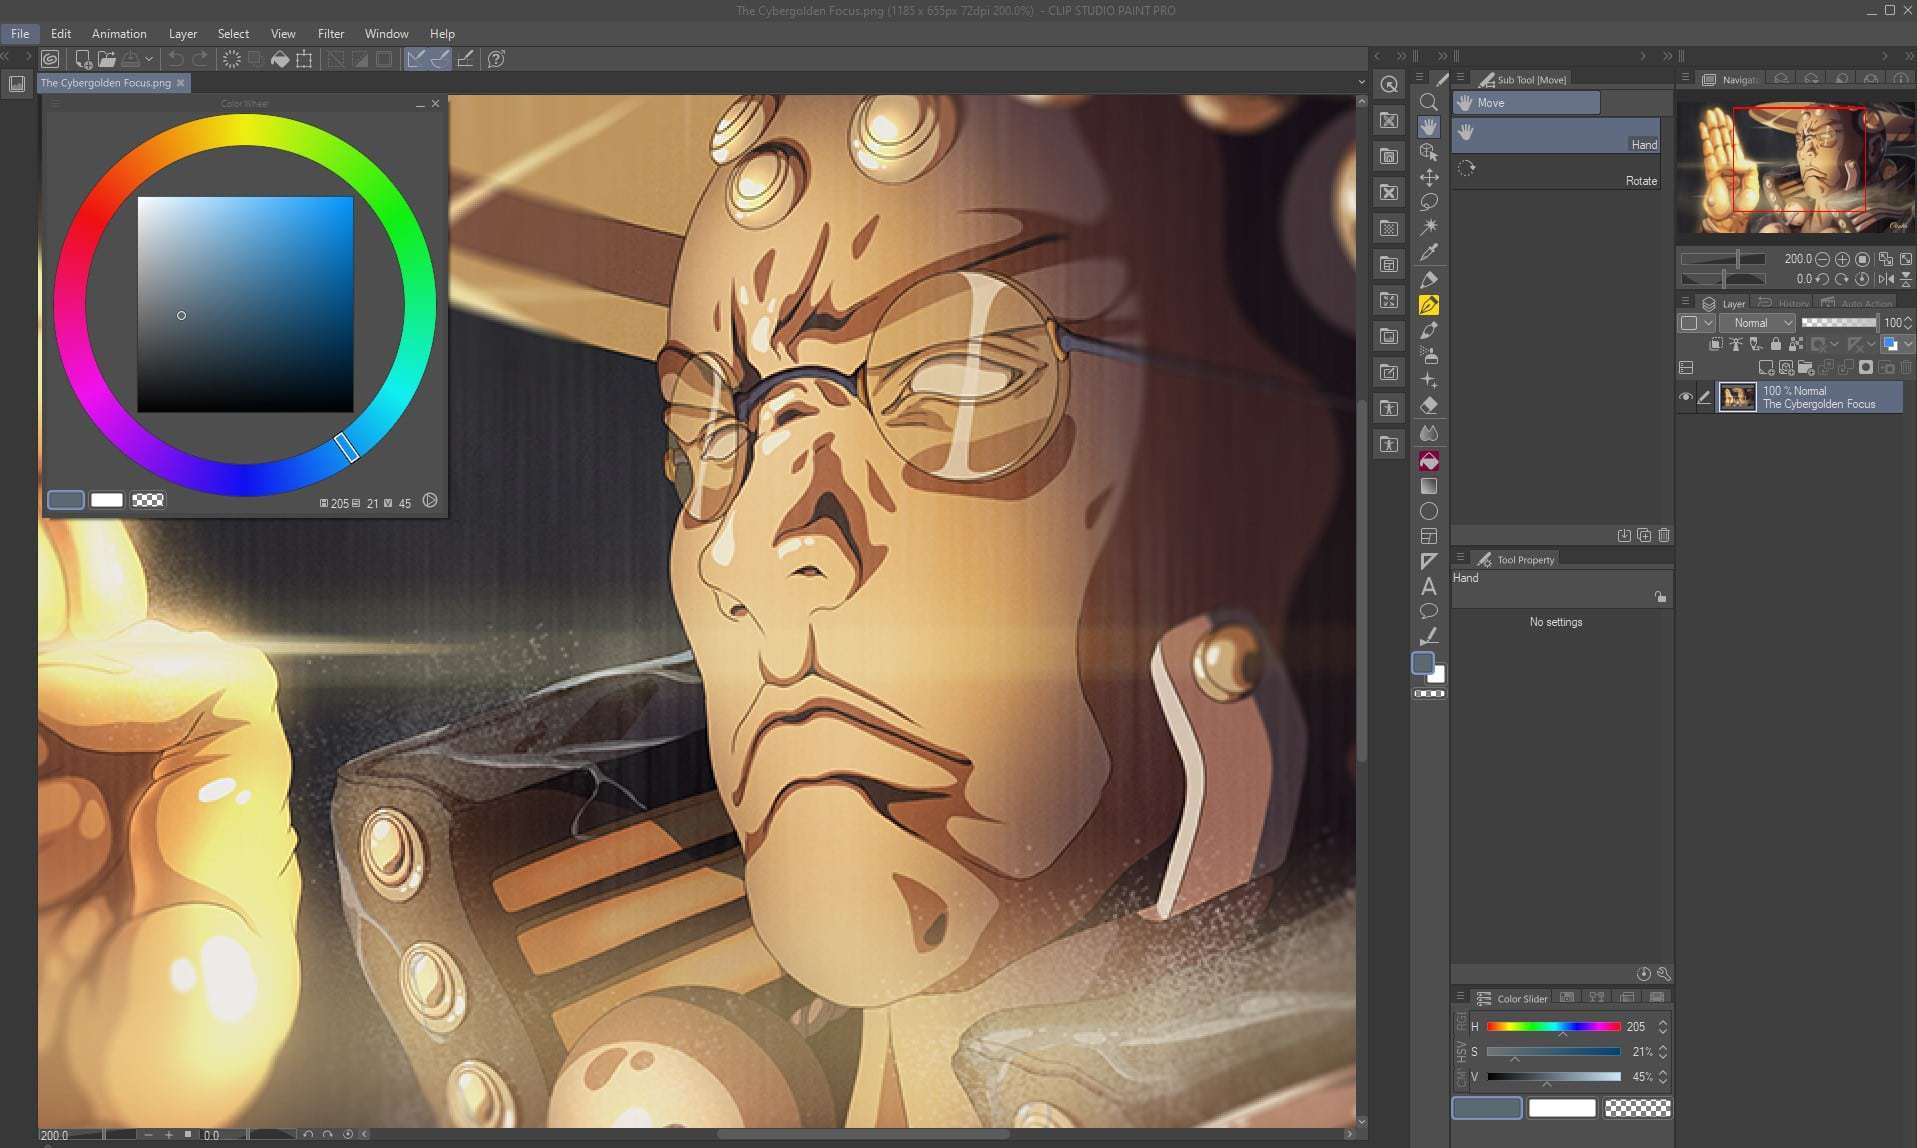This screenshot has width=1917, height=1148.
Task: Select the yellow highlighted Pencil tool
Action: click(x=1428, y=305)
